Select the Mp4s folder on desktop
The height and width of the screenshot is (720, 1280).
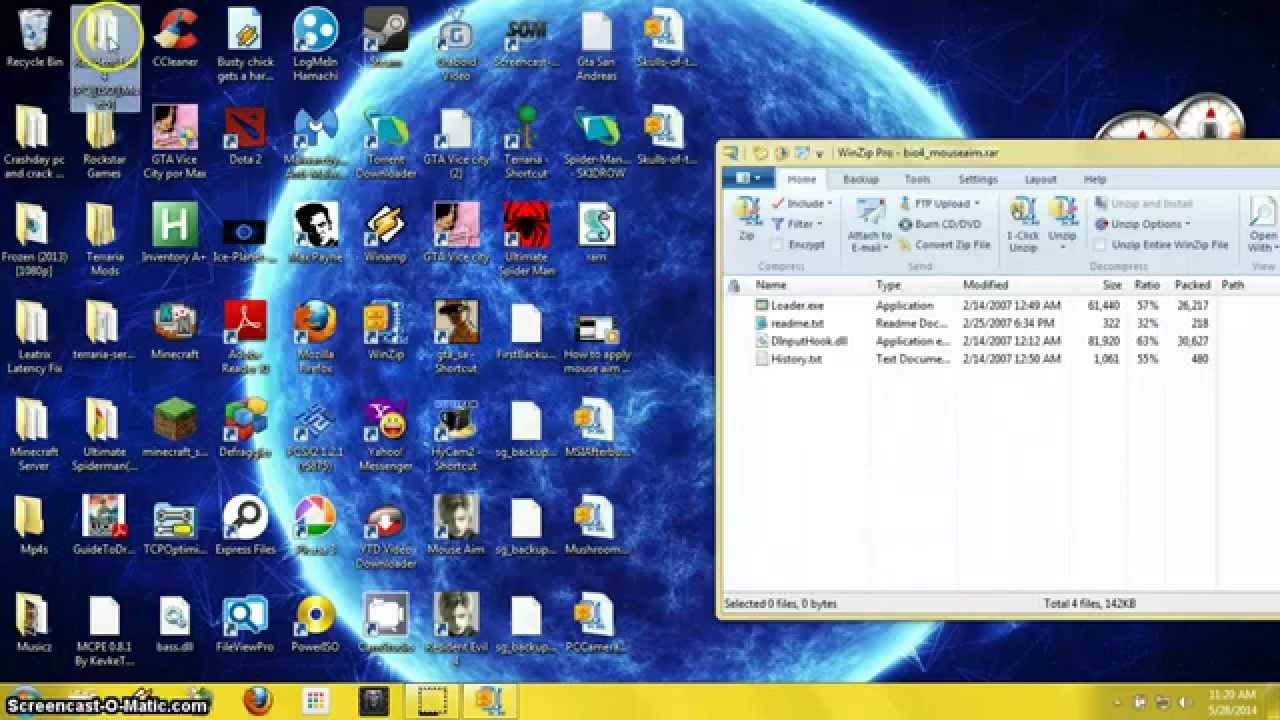pyautogui.click(x=34, y=526)
